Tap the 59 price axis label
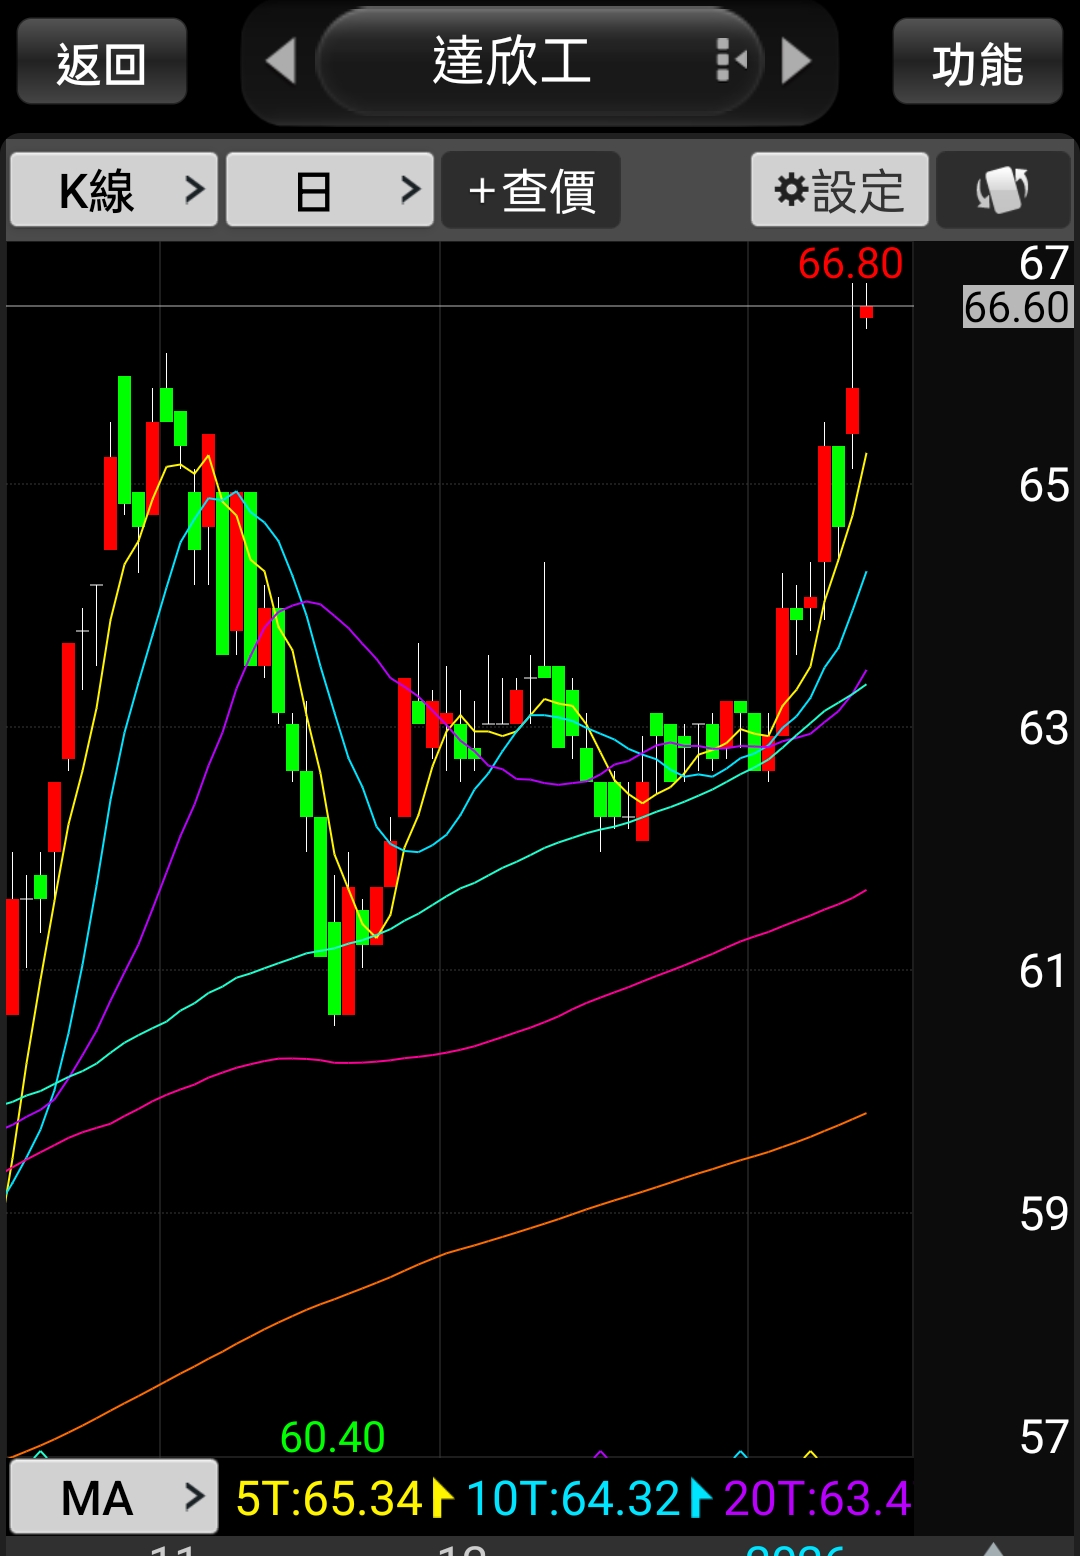1080x1556 pixels. [x=1044, y=1214]
